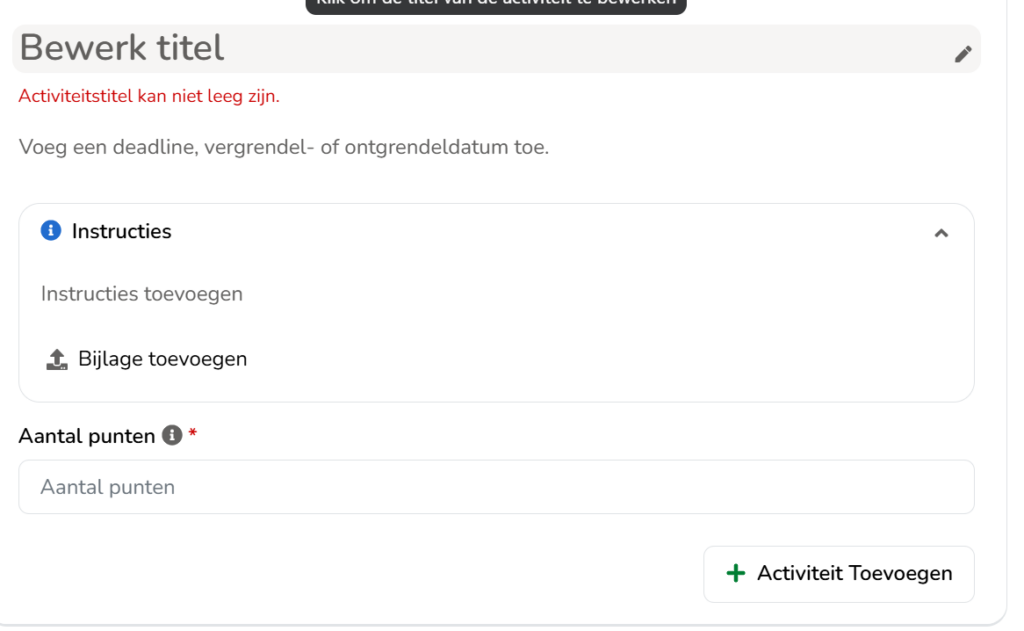Screen dimensions: 1024x631
Task: Click the gray info icon beside Aantal punten
Action: point(172,435)
